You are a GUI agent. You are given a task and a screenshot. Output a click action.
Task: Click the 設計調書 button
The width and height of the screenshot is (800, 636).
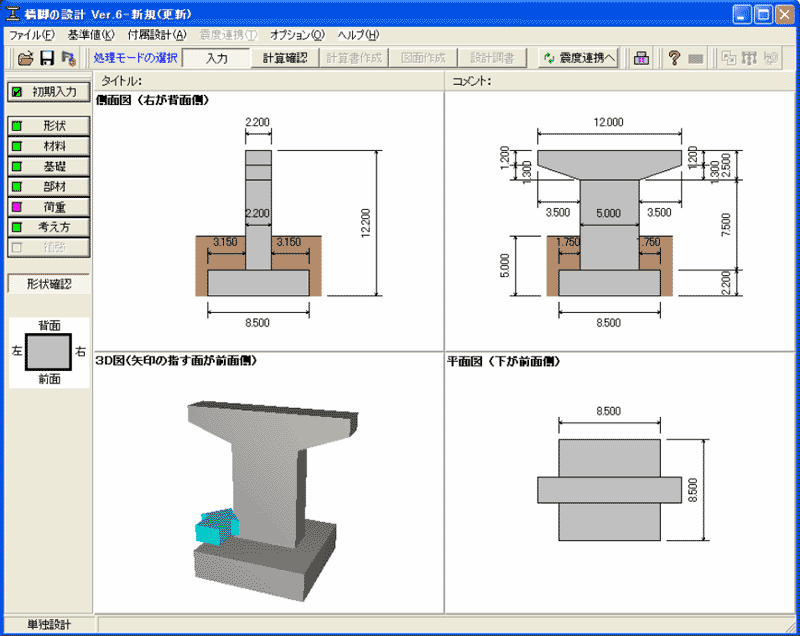pos(492,58)
